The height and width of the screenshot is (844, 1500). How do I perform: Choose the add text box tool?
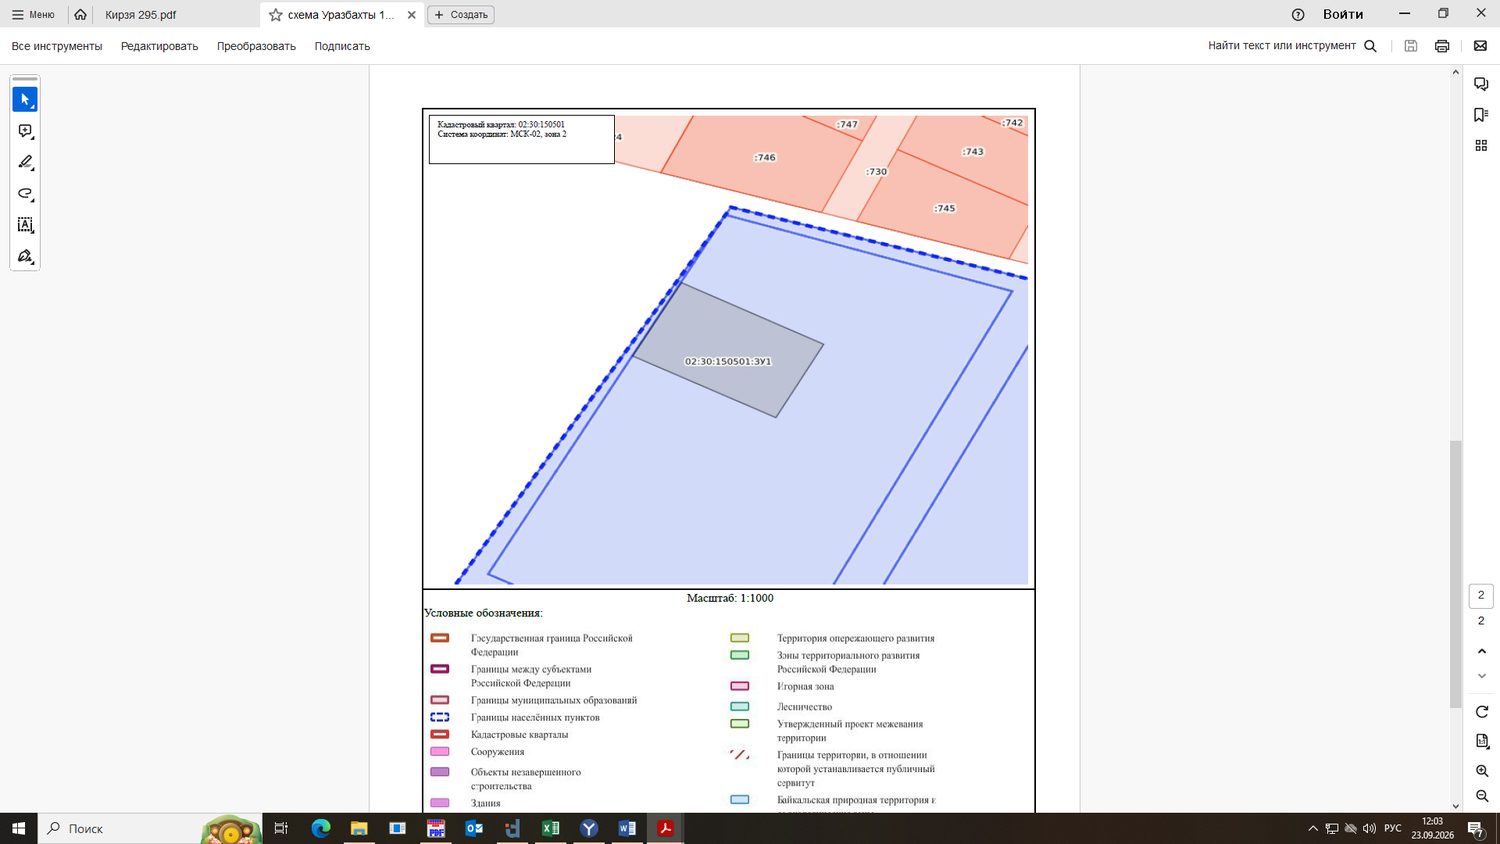pos(25,225)
